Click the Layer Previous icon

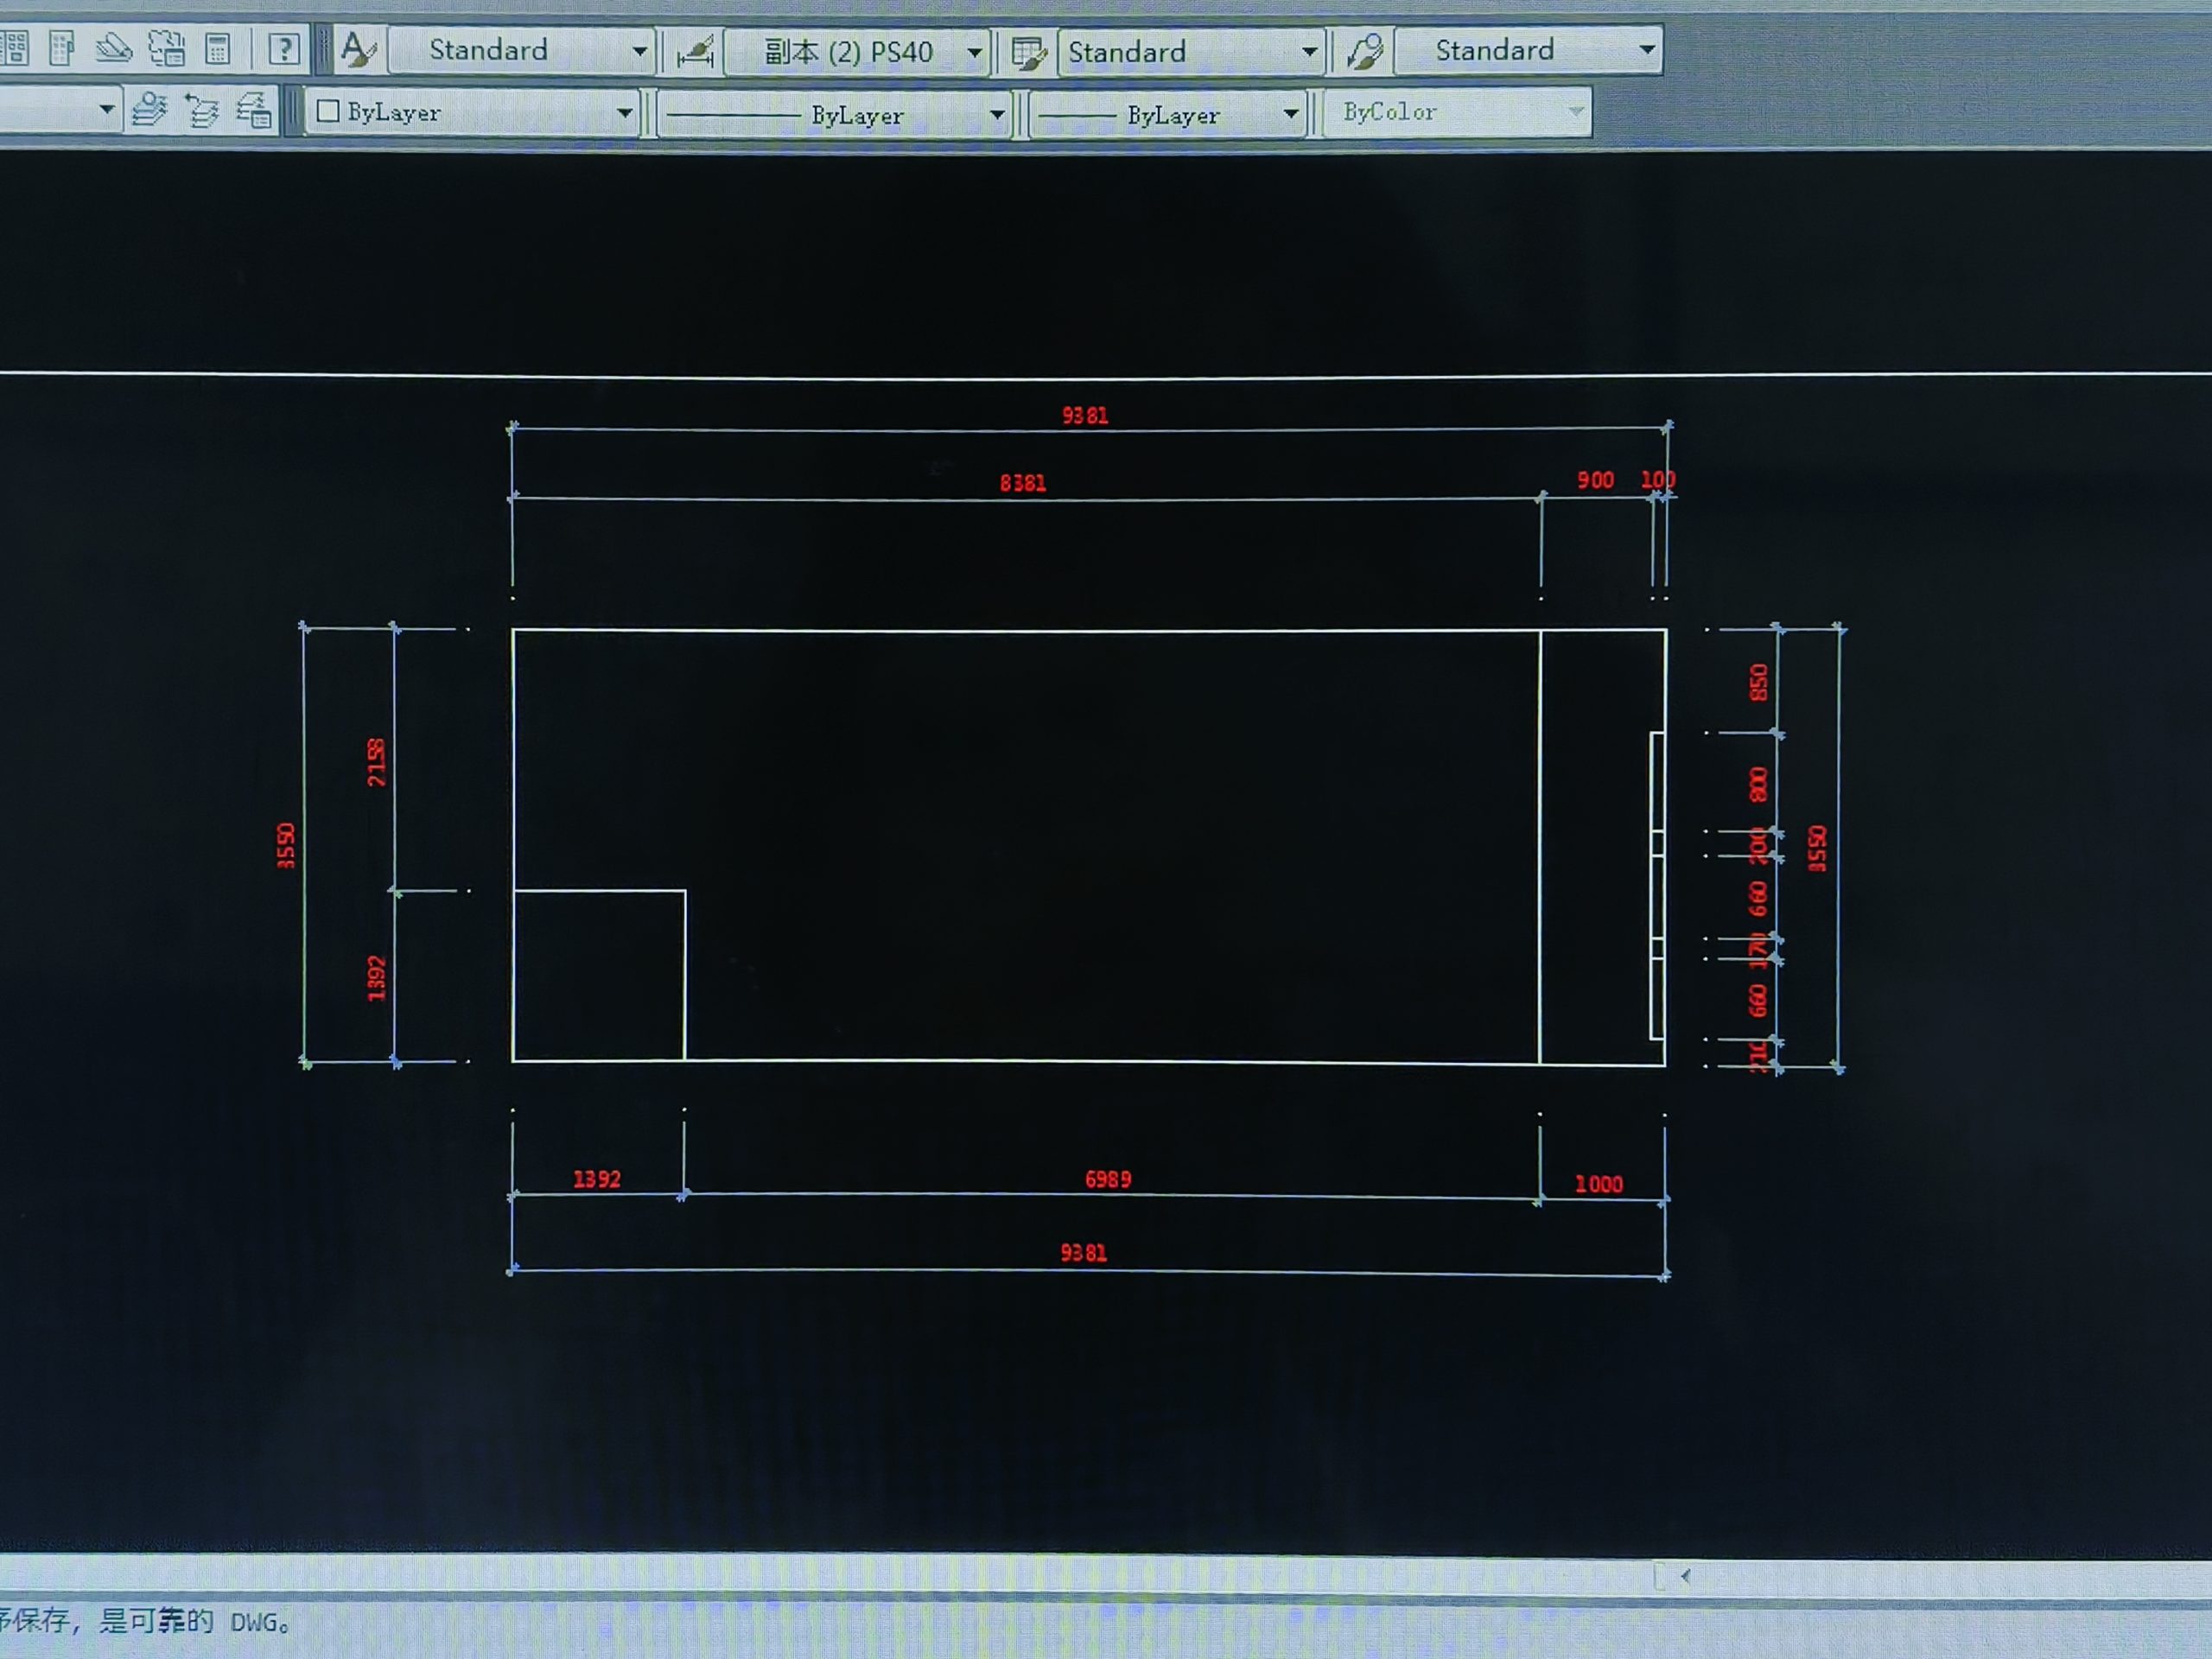point(202,110)
